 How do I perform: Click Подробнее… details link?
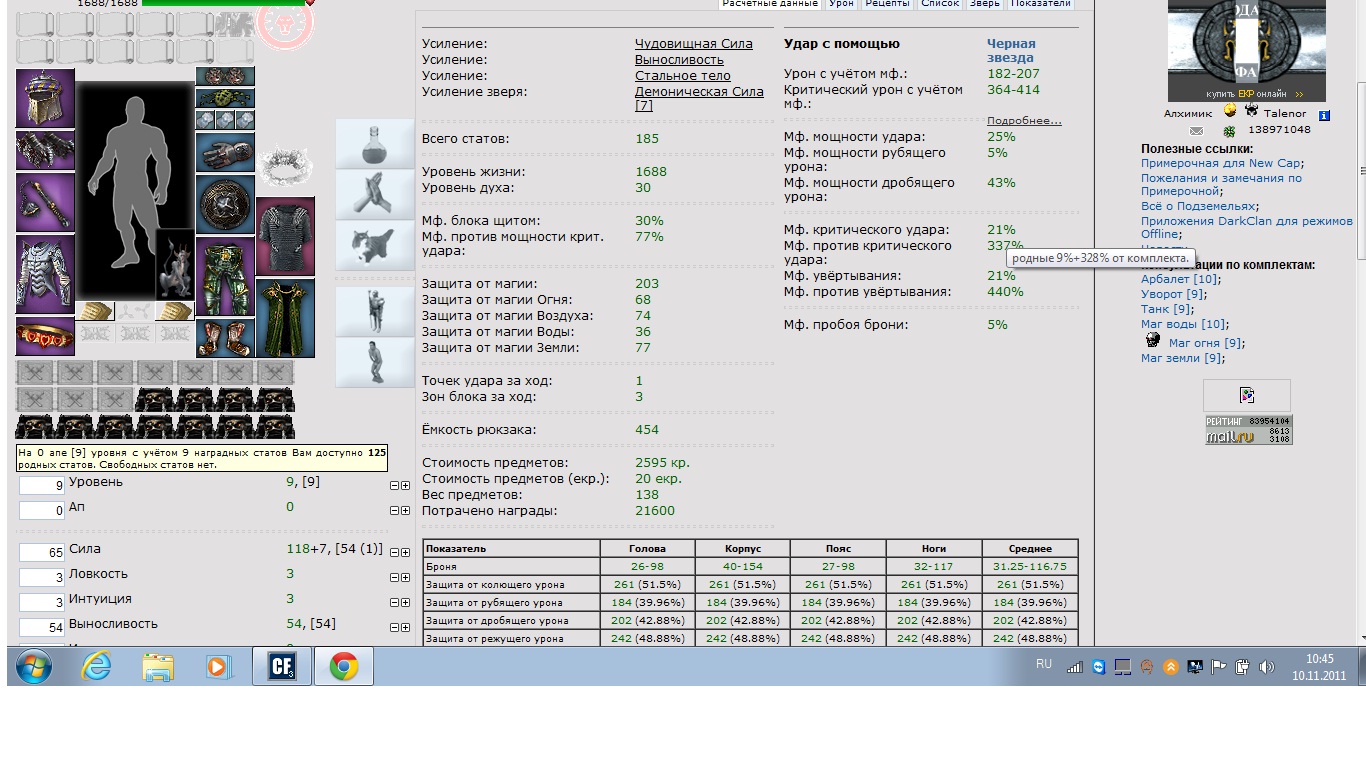point(1024,121)
